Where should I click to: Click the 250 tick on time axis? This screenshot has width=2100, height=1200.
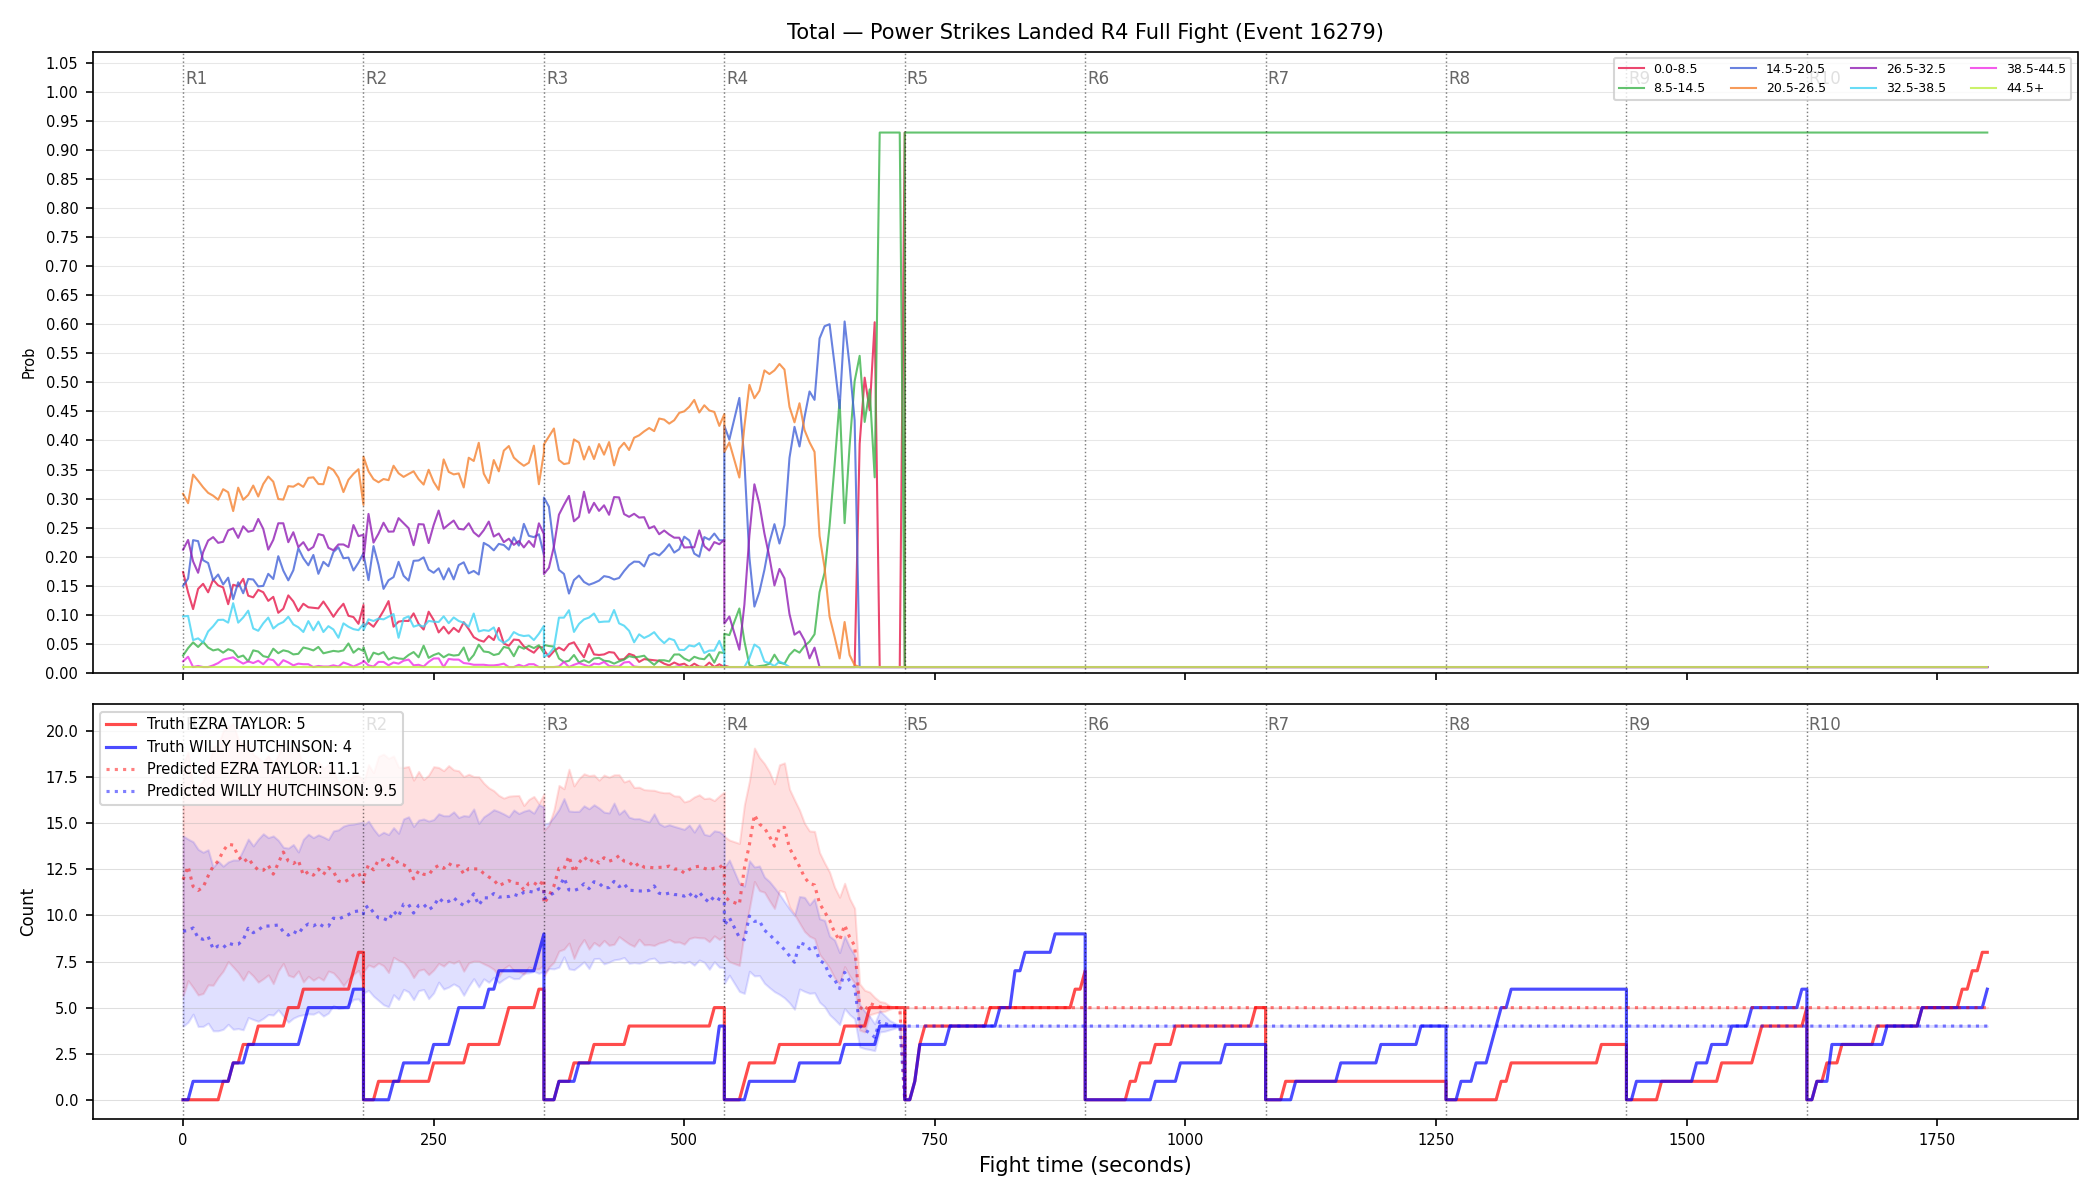coord(433,1139)
